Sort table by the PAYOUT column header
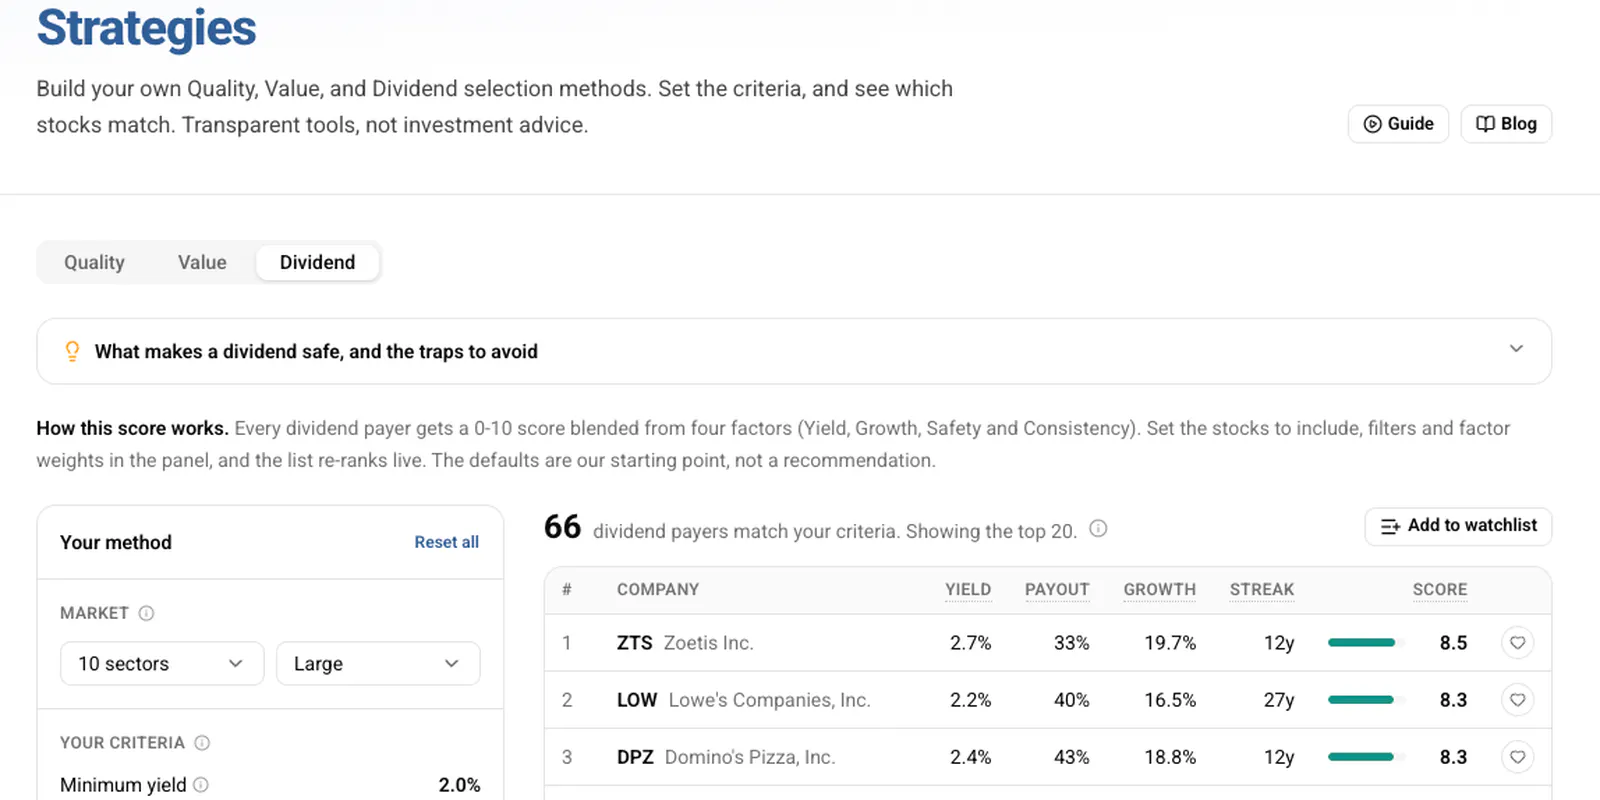Viewport: 1600px width, 800px height. pos(1057,590)
